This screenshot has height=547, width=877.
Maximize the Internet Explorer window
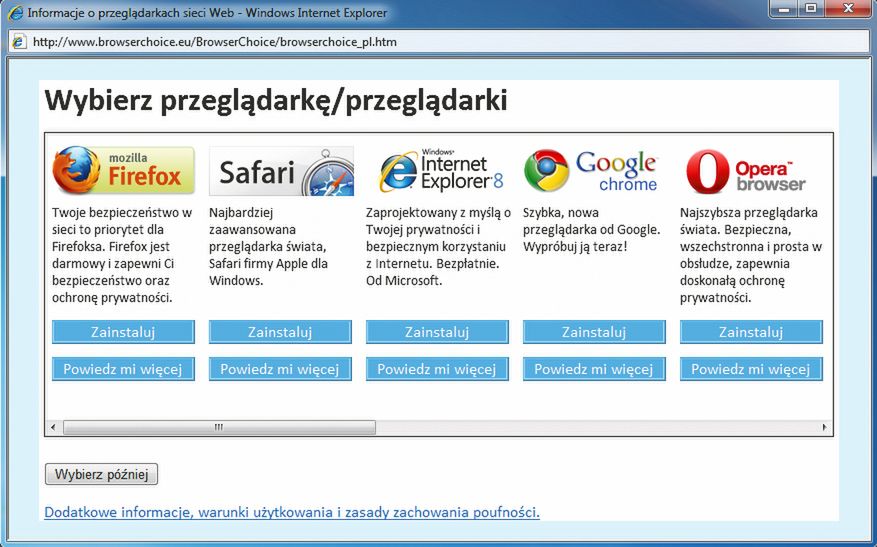tap(810, 9)
